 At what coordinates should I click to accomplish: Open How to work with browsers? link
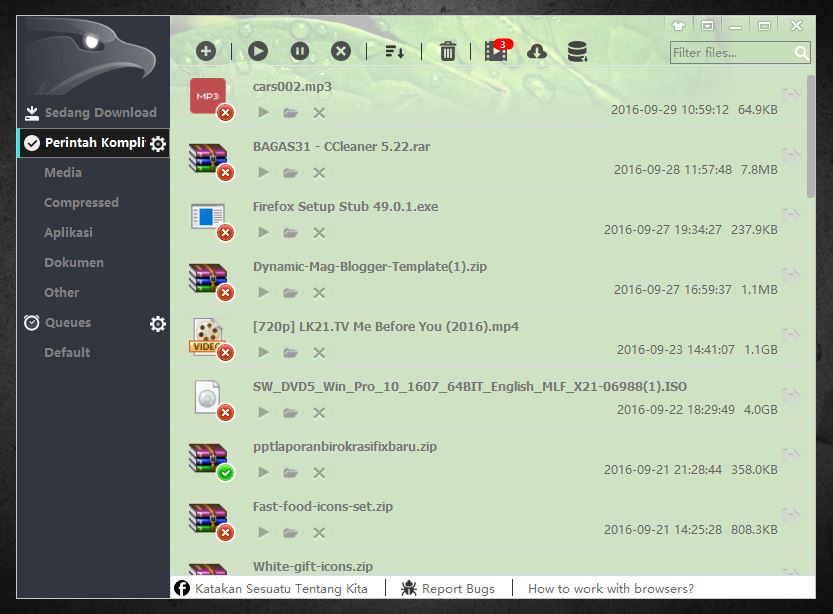point(611,589)
